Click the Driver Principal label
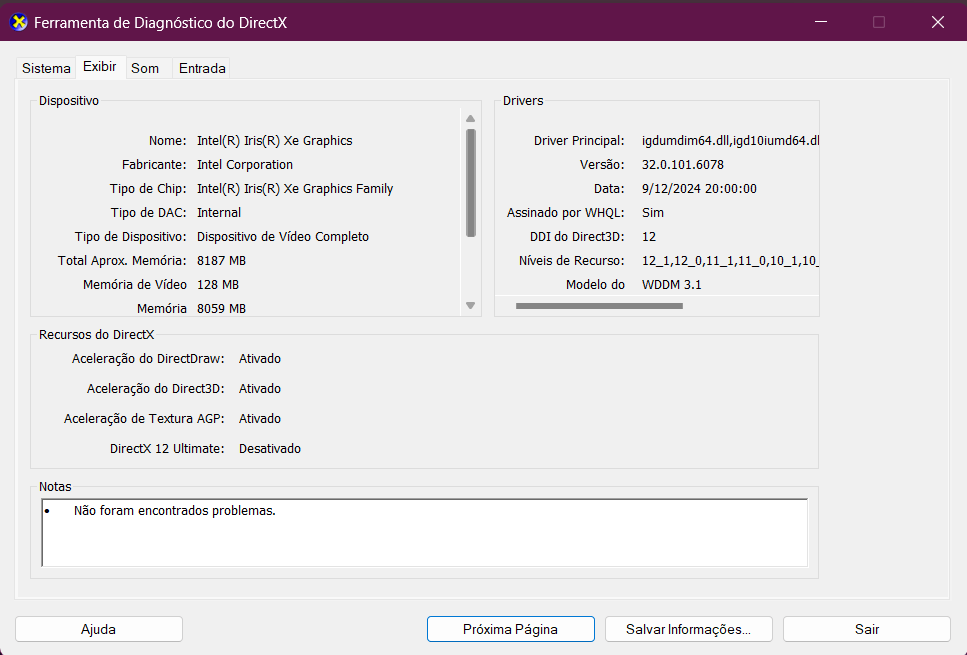This screenshot has height=655, width=967. coord(578,141)
